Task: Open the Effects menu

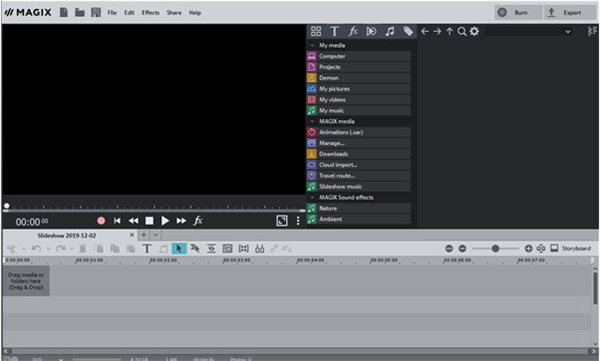Action: pyautogui.click(x=150, y=13)
